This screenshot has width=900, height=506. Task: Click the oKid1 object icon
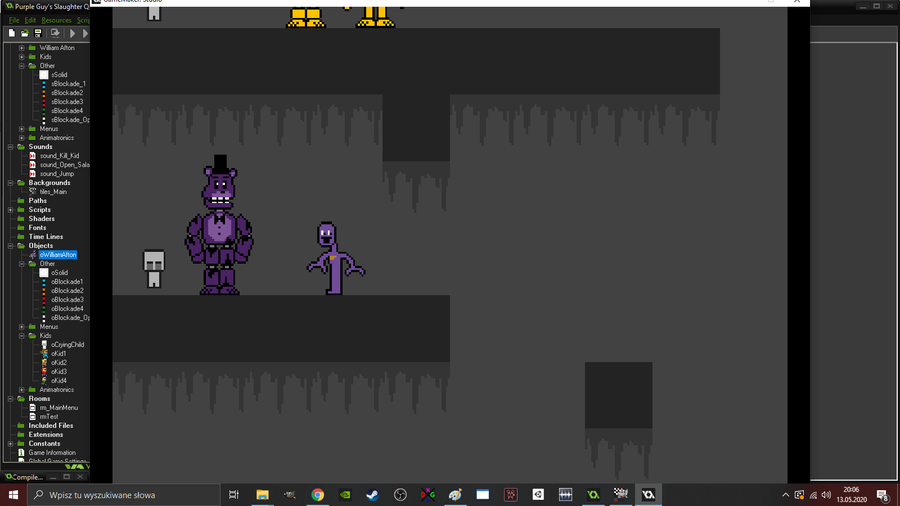(x=44, y=354)
